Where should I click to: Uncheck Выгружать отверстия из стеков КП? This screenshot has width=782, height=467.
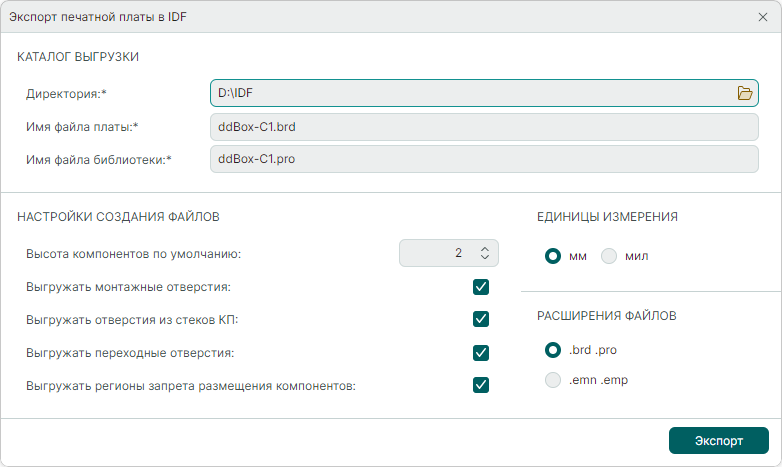[481, 319]
